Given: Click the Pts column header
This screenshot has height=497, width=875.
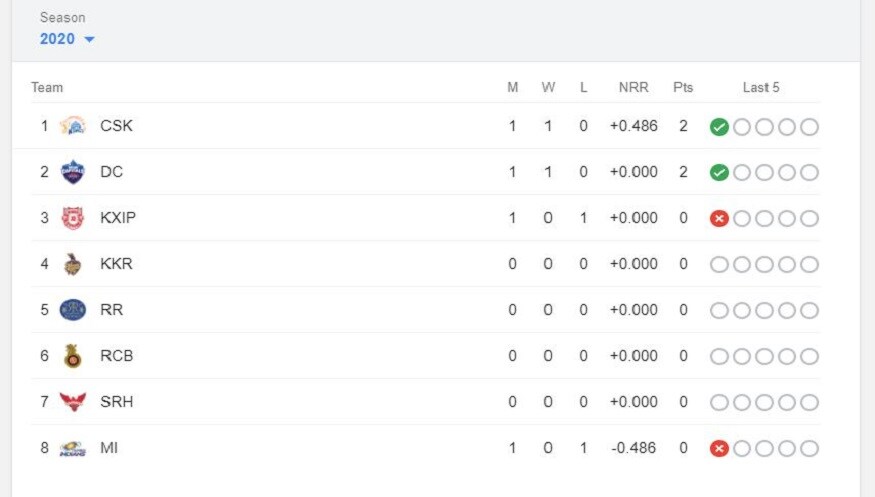Looking at the screenshot, I should point(683,88).
